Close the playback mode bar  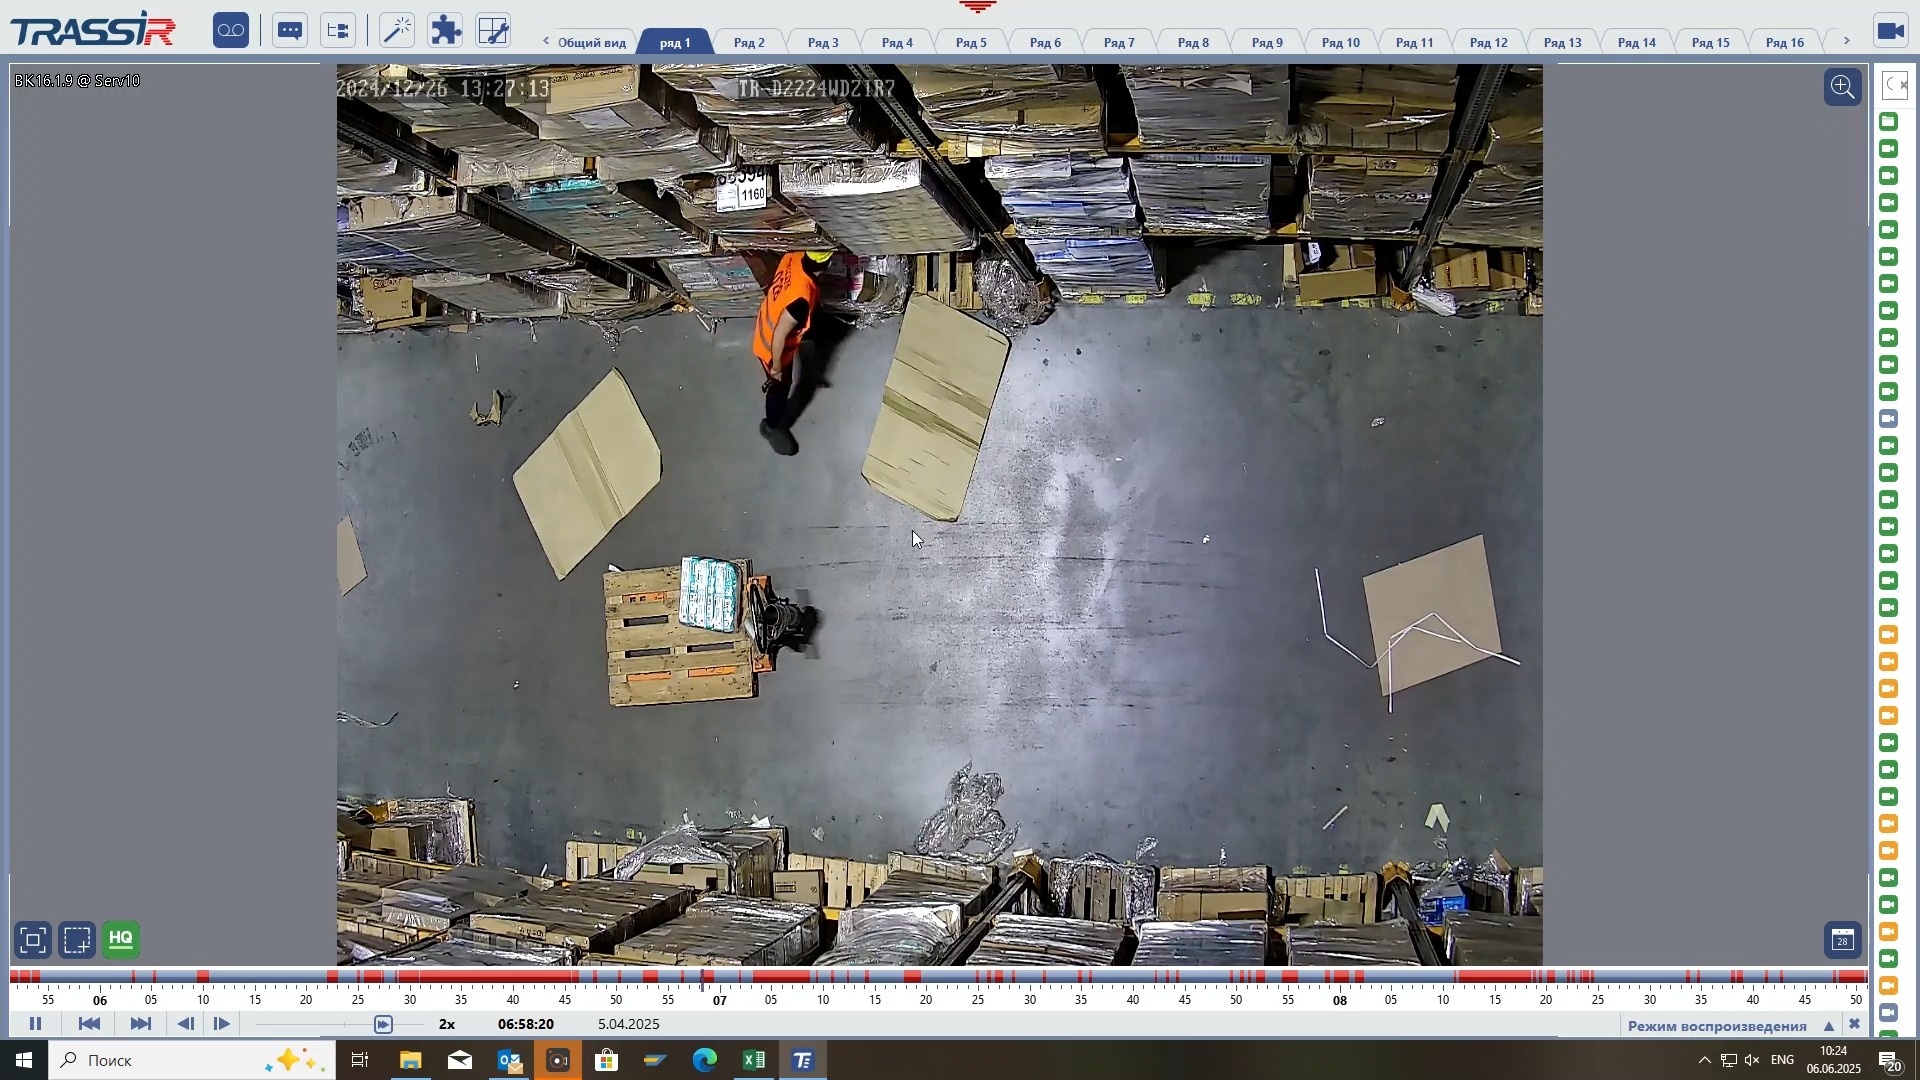point(1854,1025)
